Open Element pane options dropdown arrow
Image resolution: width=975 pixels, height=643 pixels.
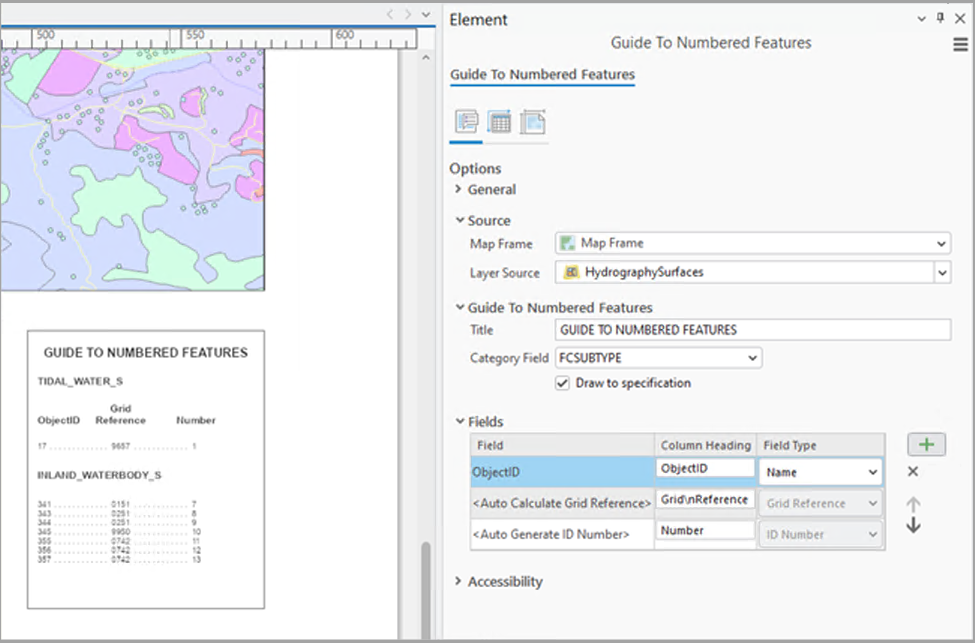[922, 19]
